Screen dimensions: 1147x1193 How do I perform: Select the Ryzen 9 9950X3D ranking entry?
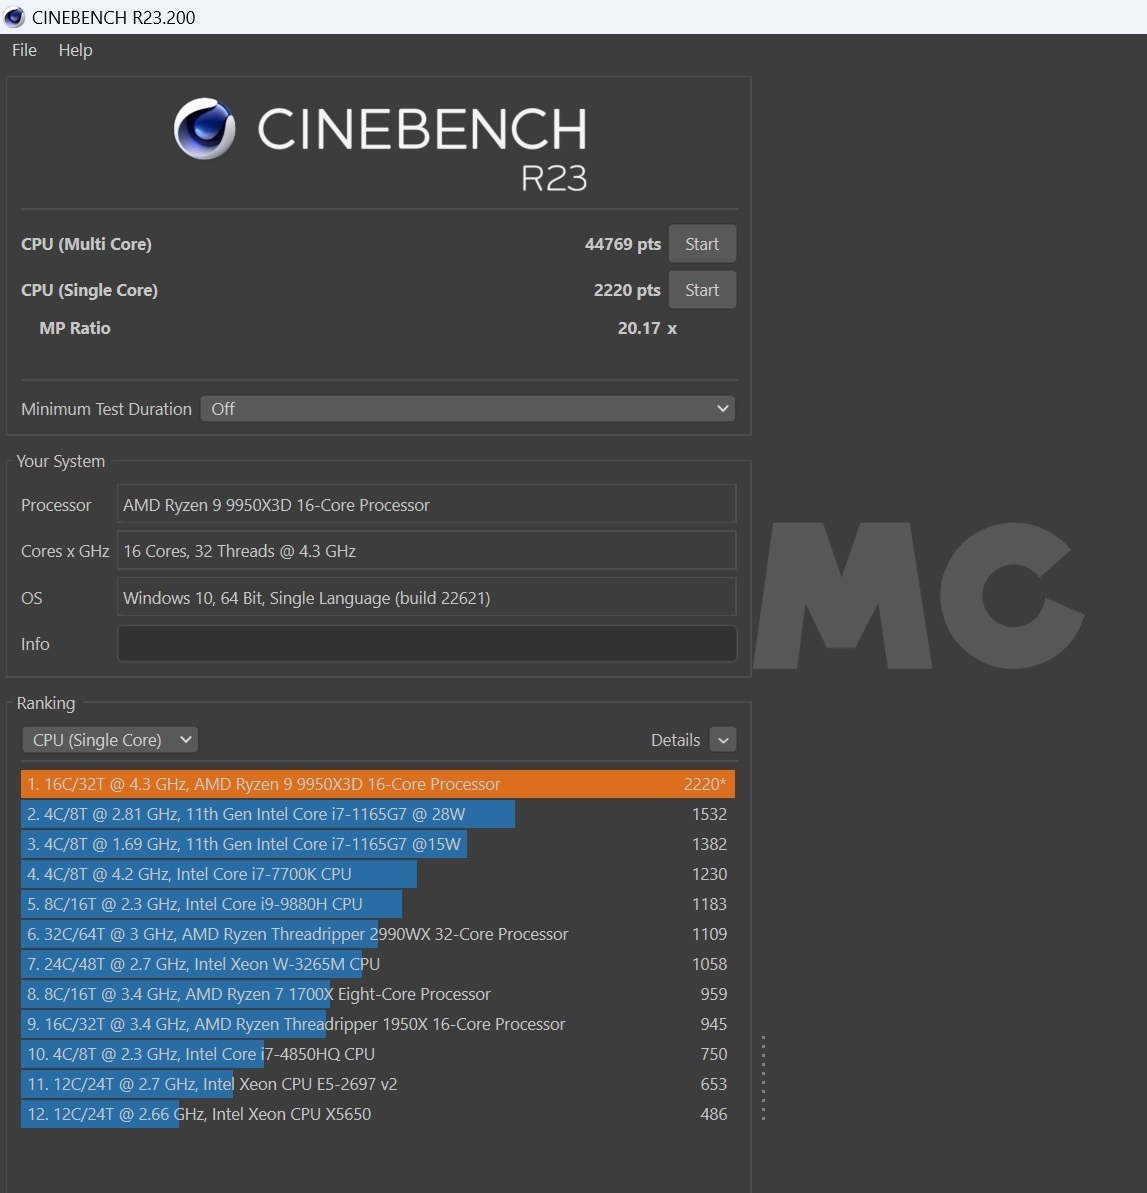pyautogui.click(x=377, y=784)
